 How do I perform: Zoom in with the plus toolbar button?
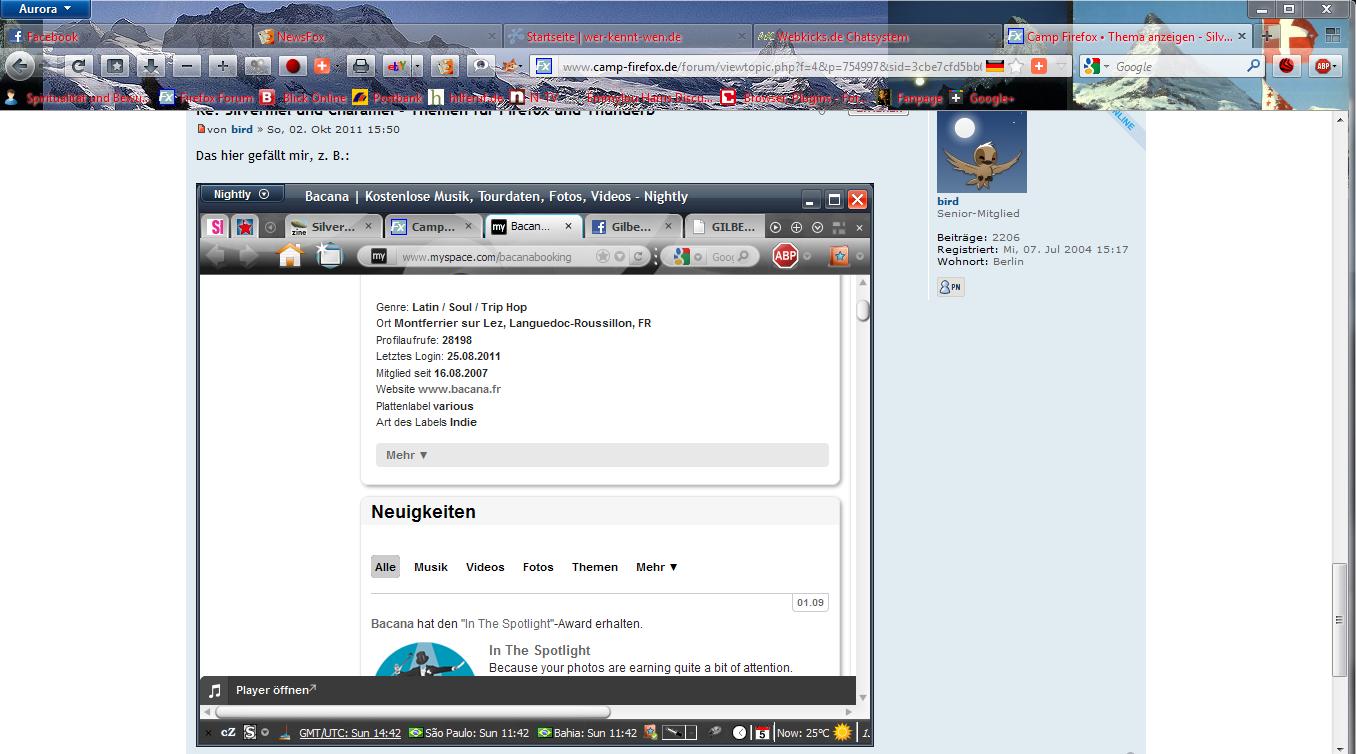[222, 66]
